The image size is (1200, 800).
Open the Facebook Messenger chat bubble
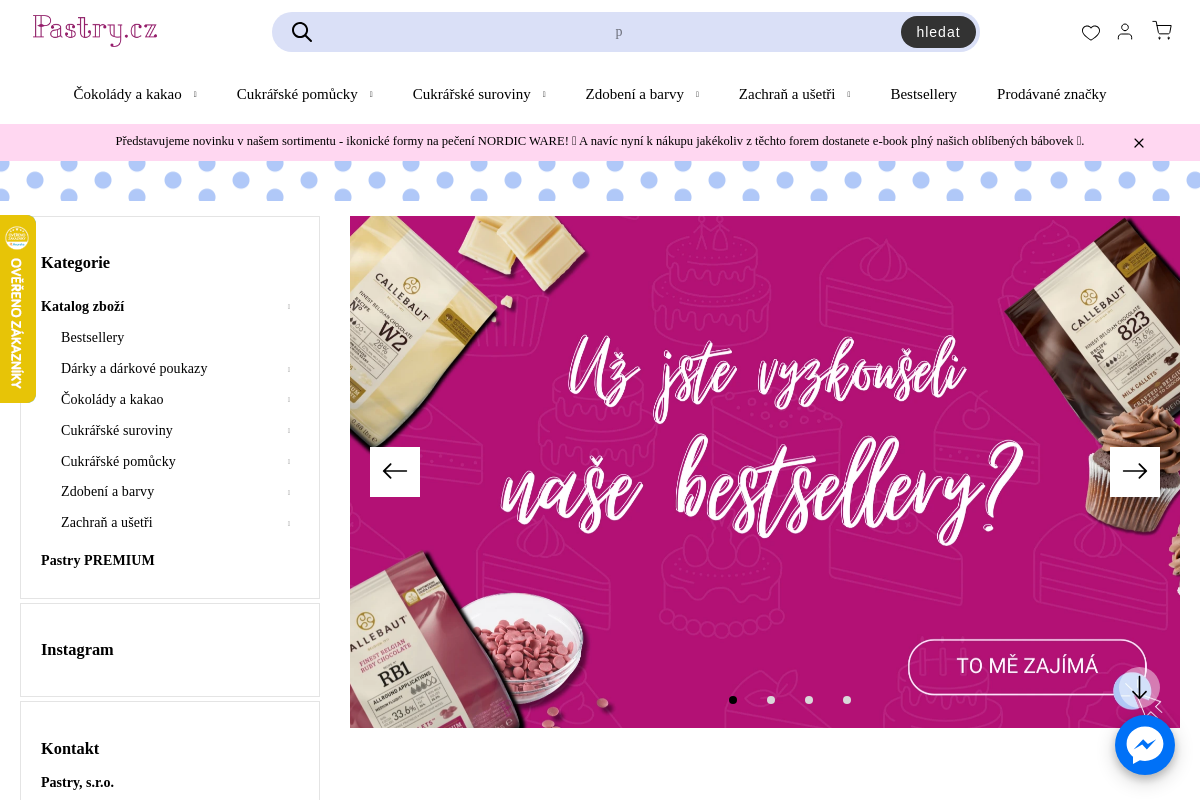pyautogui.click(x=1145, y=745)
